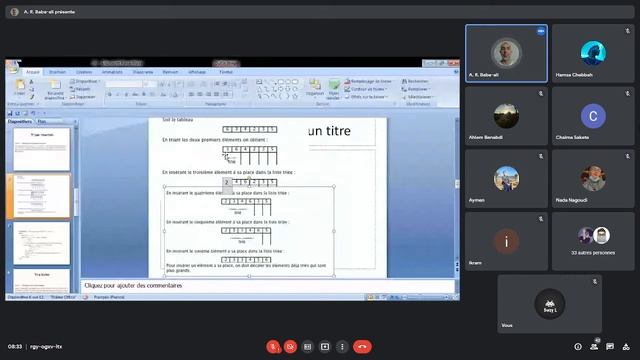The image size is (640, 360).
Task: Click the 'un titre' placeholder on the slide
Action: coord(329,131)
